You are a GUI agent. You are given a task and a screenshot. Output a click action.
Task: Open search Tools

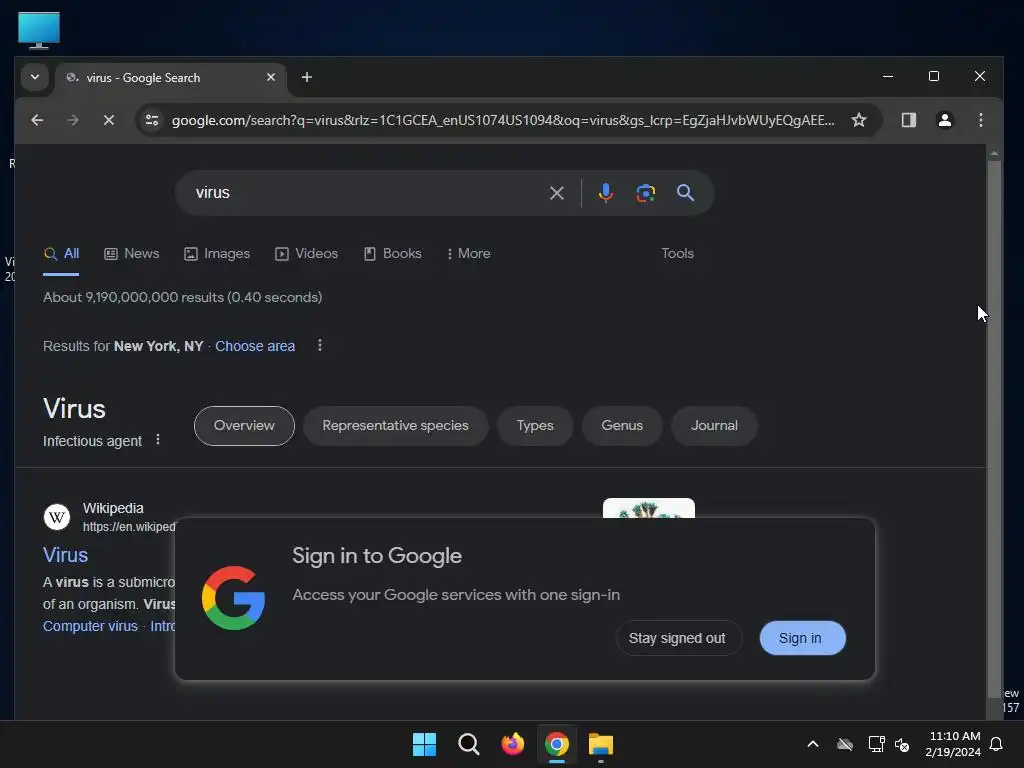[677, 253]
